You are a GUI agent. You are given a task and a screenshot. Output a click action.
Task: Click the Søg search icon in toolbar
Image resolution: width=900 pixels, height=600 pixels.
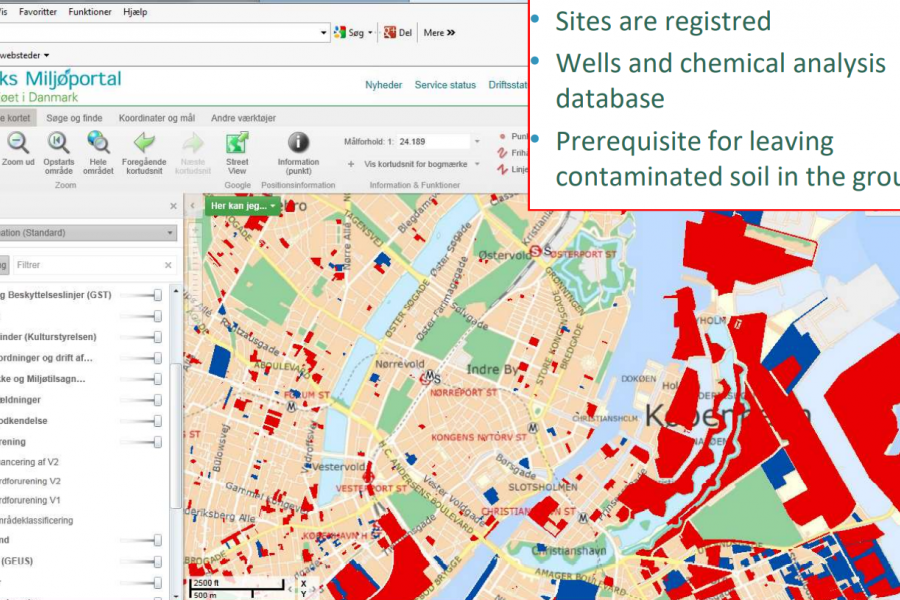point(340,33)
